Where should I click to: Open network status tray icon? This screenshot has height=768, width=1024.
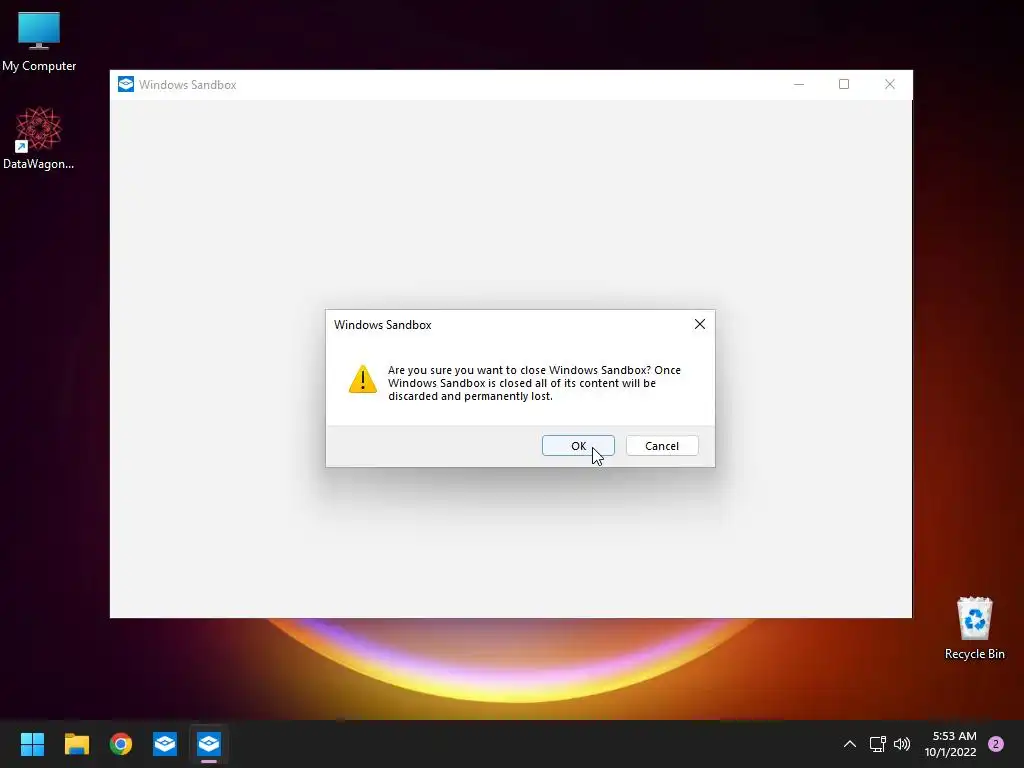click(877, 743)
